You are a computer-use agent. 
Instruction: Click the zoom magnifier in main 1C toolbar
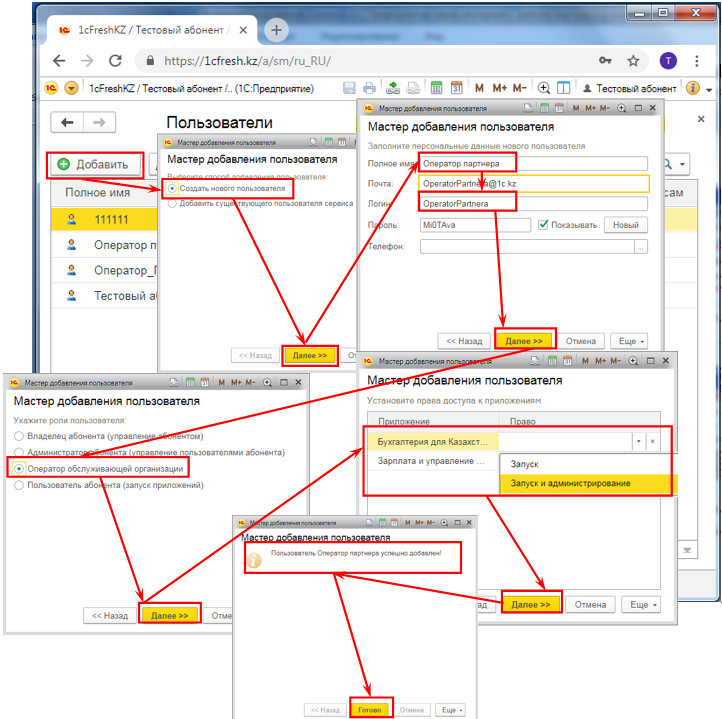[544, 88]
